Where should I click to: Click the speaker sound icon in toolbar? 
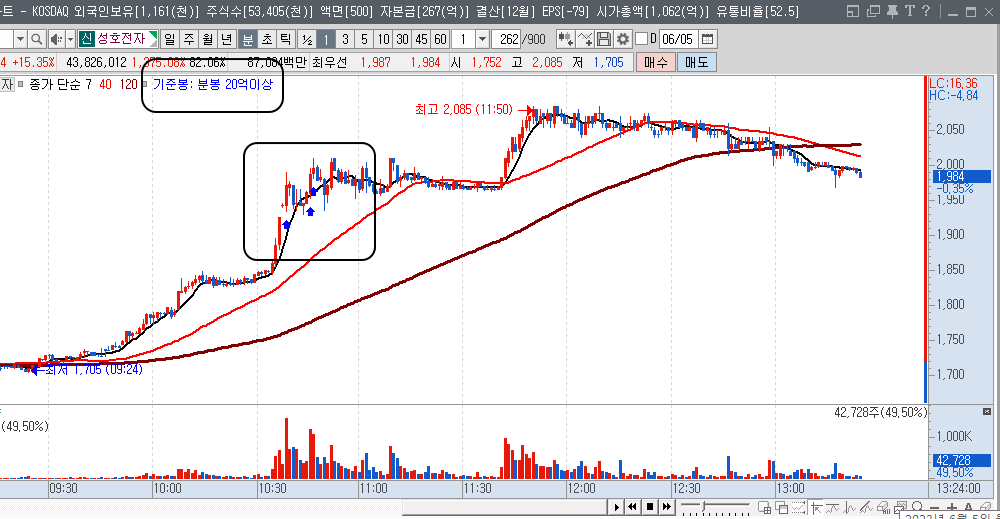tap(56, 40)
